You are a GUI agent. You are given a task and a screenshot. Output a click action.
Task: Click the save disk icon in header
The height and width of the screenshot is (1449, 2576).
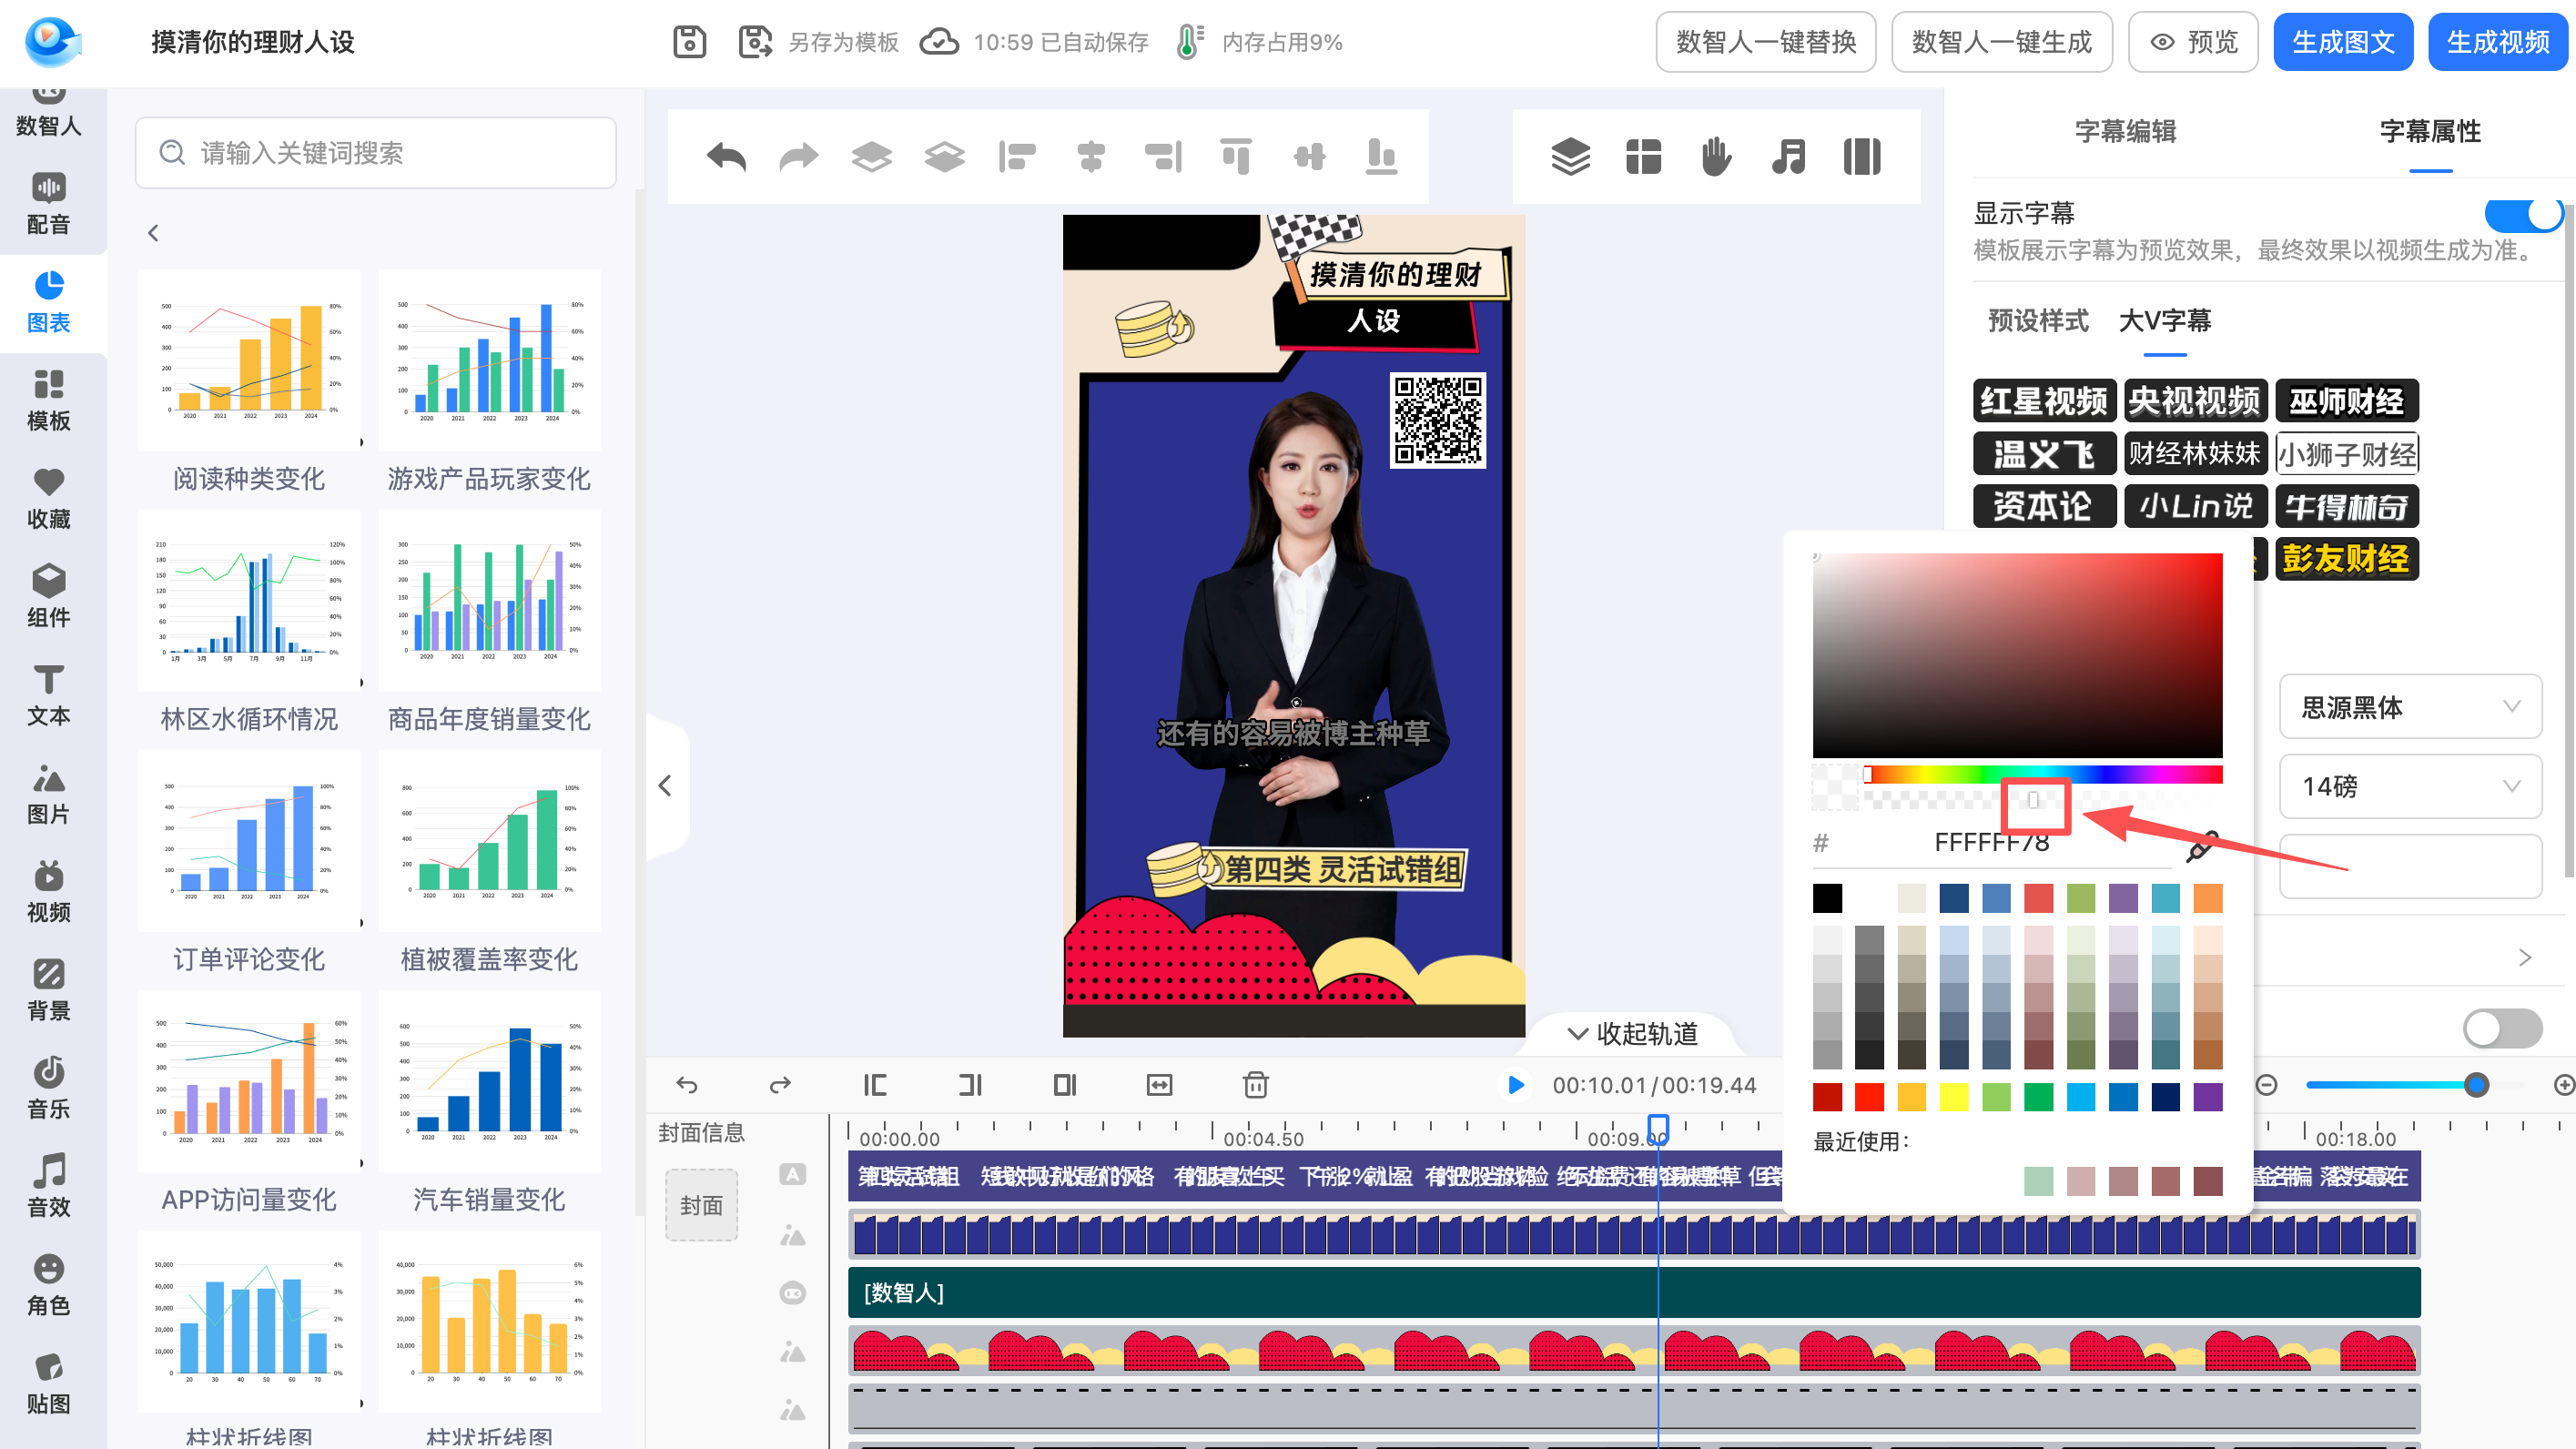click(x=689, y=42)
